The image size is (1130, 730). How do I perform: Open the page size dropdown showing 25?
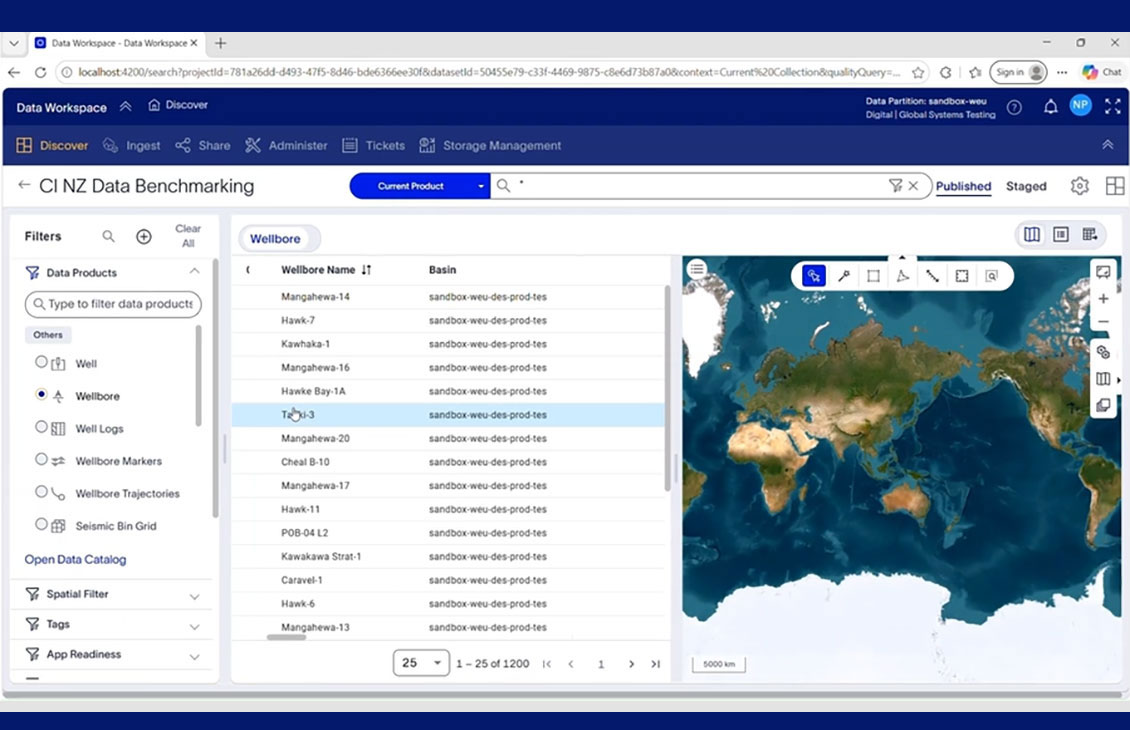[x=421, y=663]
